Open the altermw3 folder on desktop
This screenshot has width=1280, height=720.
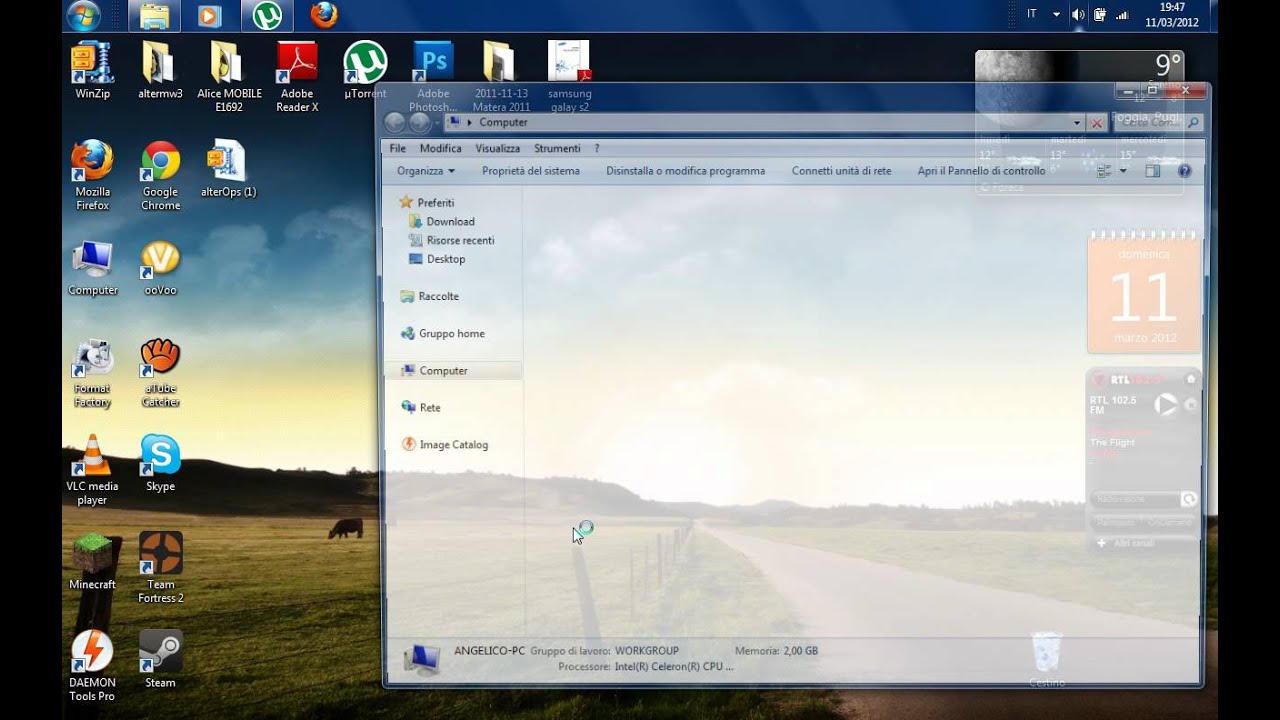160,70
